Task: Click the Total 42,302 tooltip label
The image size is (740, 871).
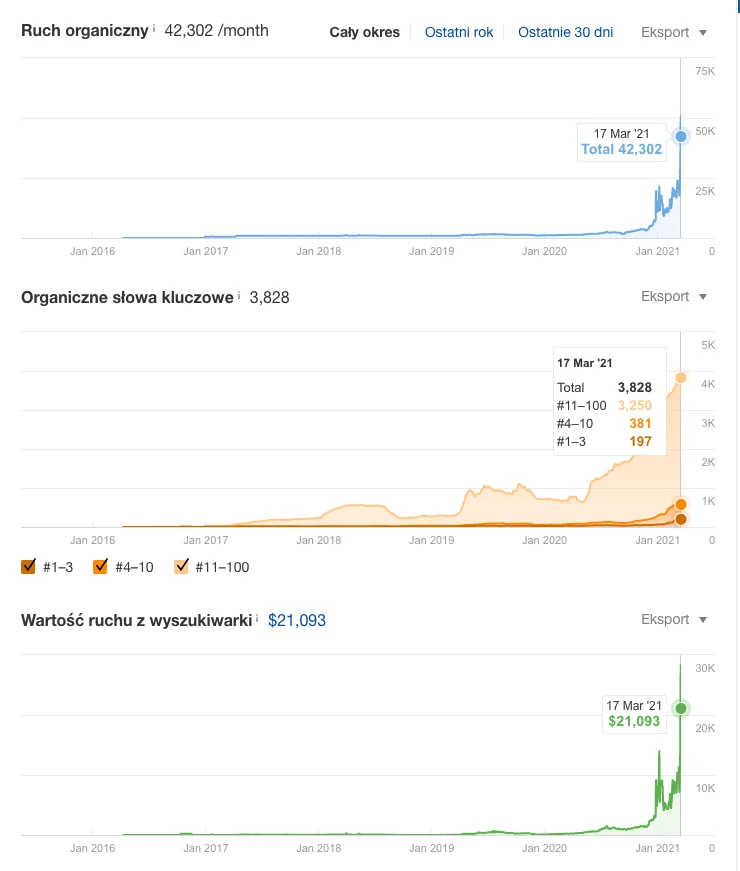Action: [x=621, y=150]
